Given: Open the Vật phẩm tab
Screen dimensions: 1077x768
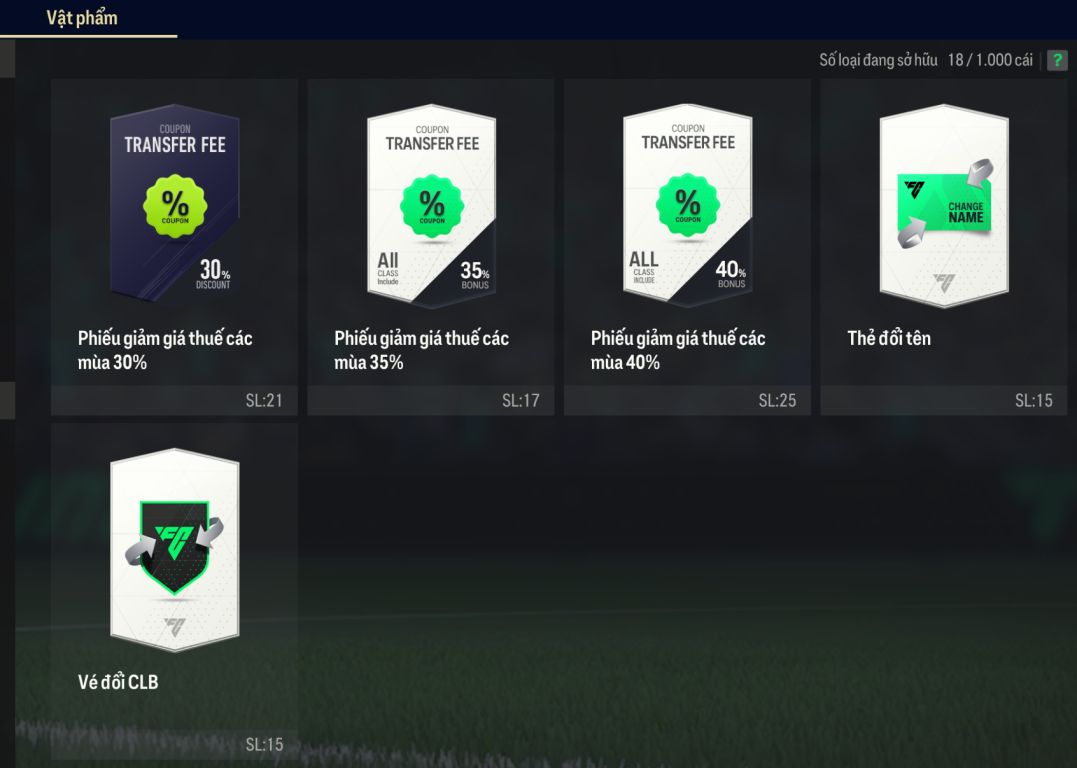Looking at the screenshot, I should [x=82, y=18].
